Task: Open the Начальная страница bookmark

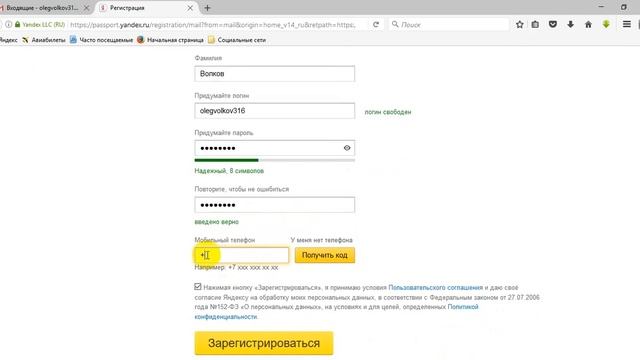Action: 170,40
